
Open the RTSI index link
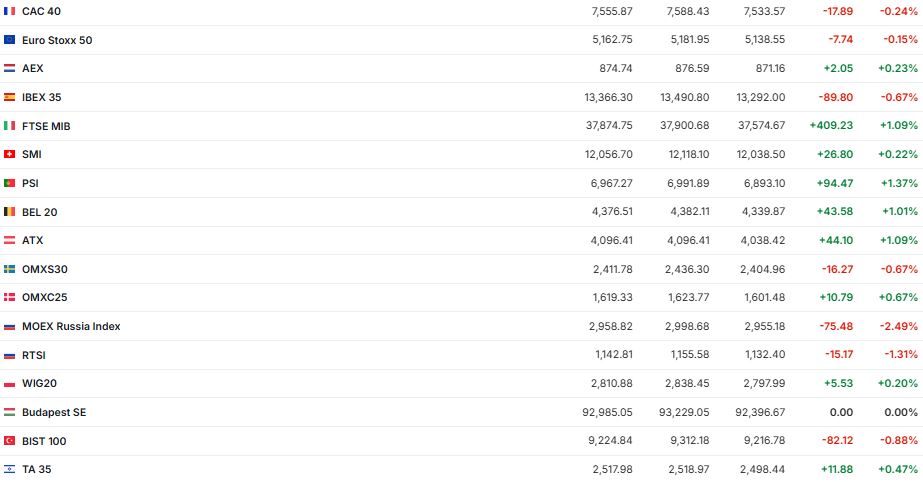[x=34, y=355]
